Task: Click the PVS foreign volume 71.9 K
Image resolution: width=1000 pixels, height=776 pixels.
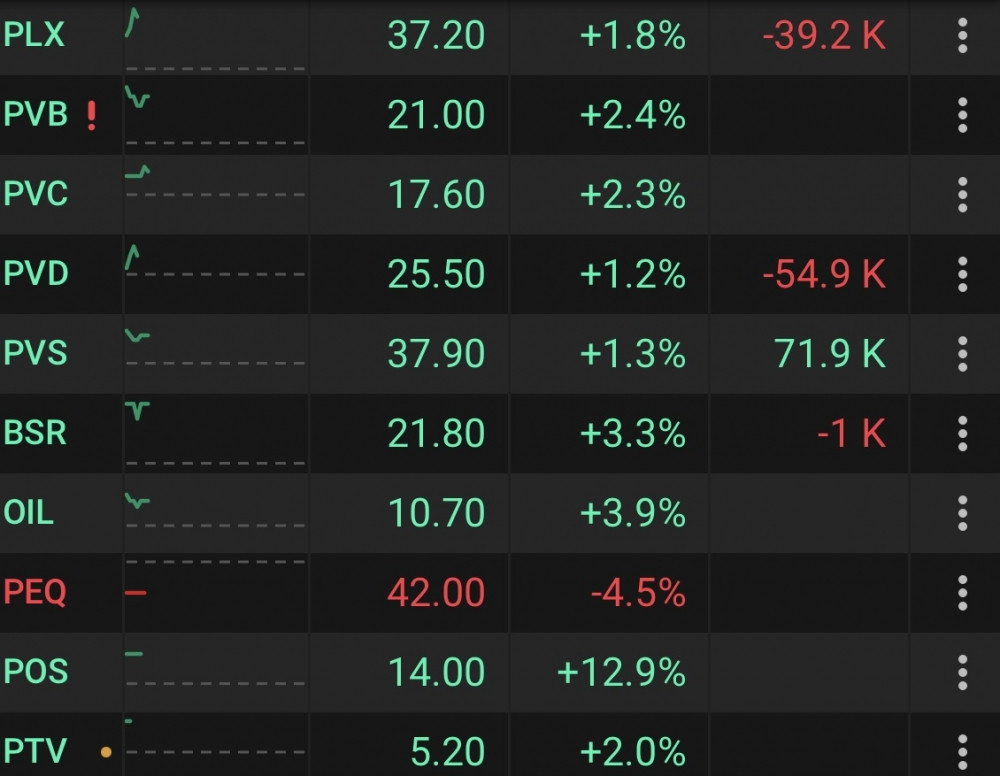Action: click(830, 354)
